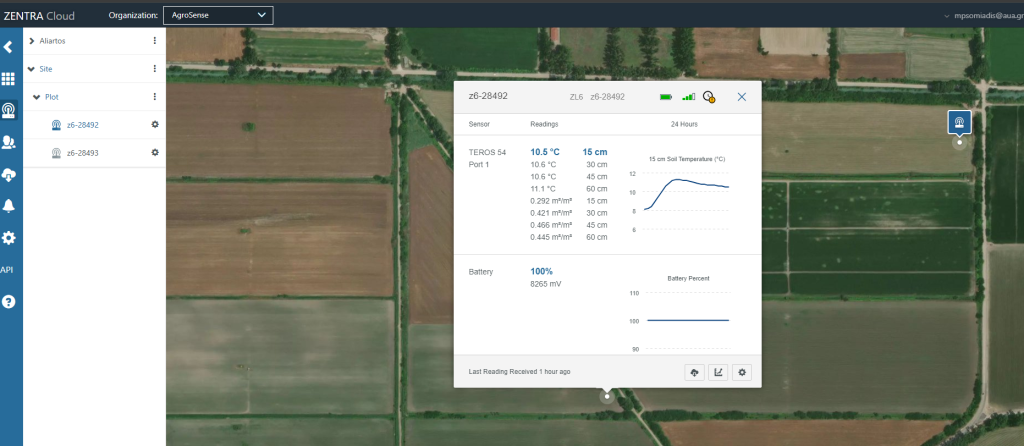
Task: Open the notifications bell icon
Action: click(x=9, y=206)
